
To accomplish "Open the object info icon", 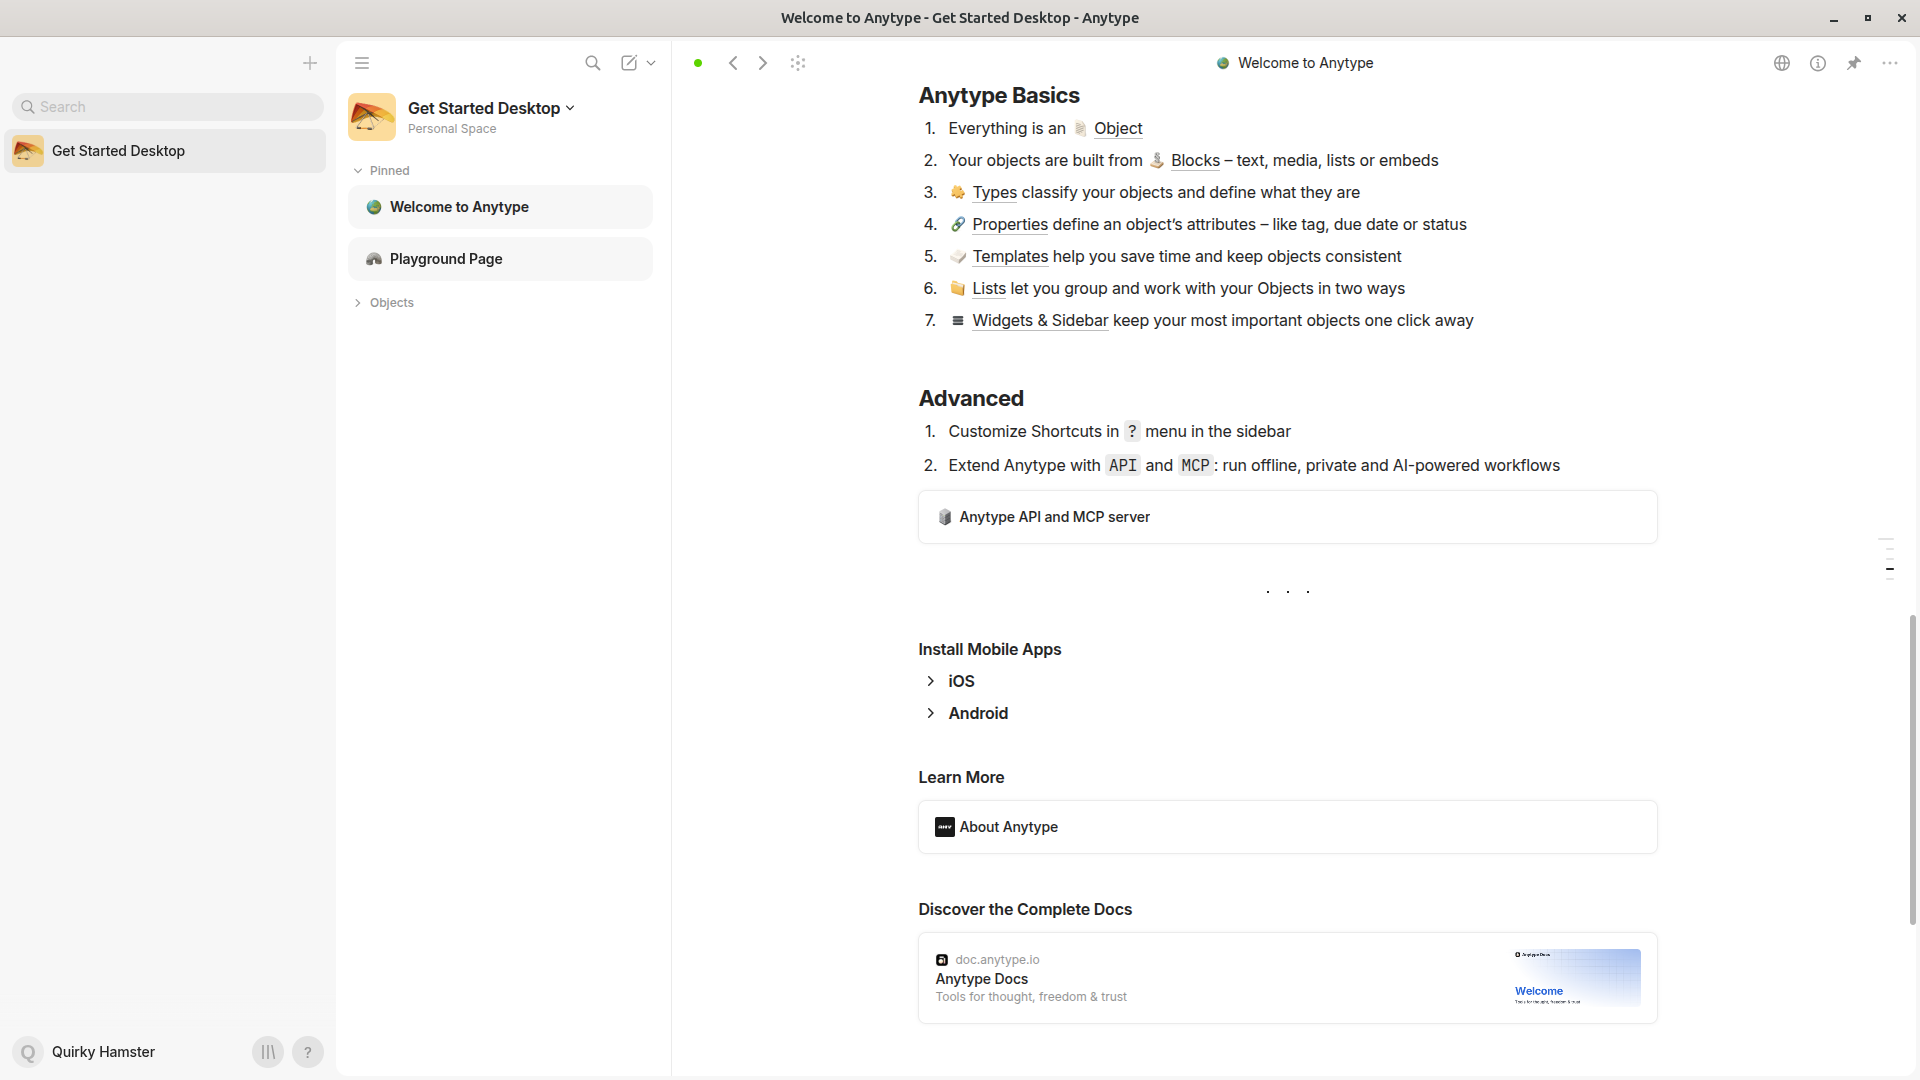I will [1818, 63].
